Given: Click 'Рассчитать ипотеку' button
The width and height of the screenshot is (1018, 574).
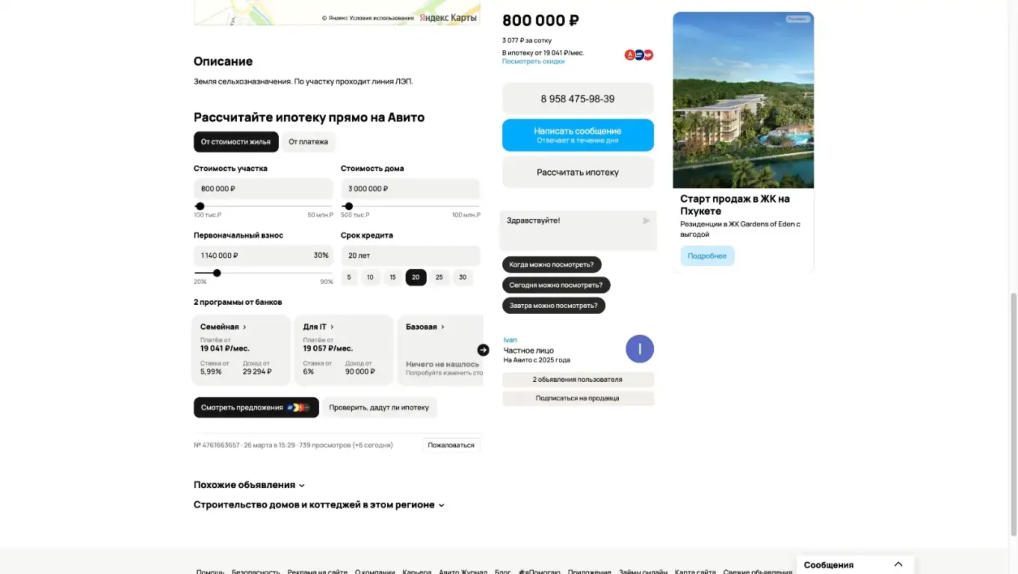Looking at the screenshot, I should coord(578,172).
